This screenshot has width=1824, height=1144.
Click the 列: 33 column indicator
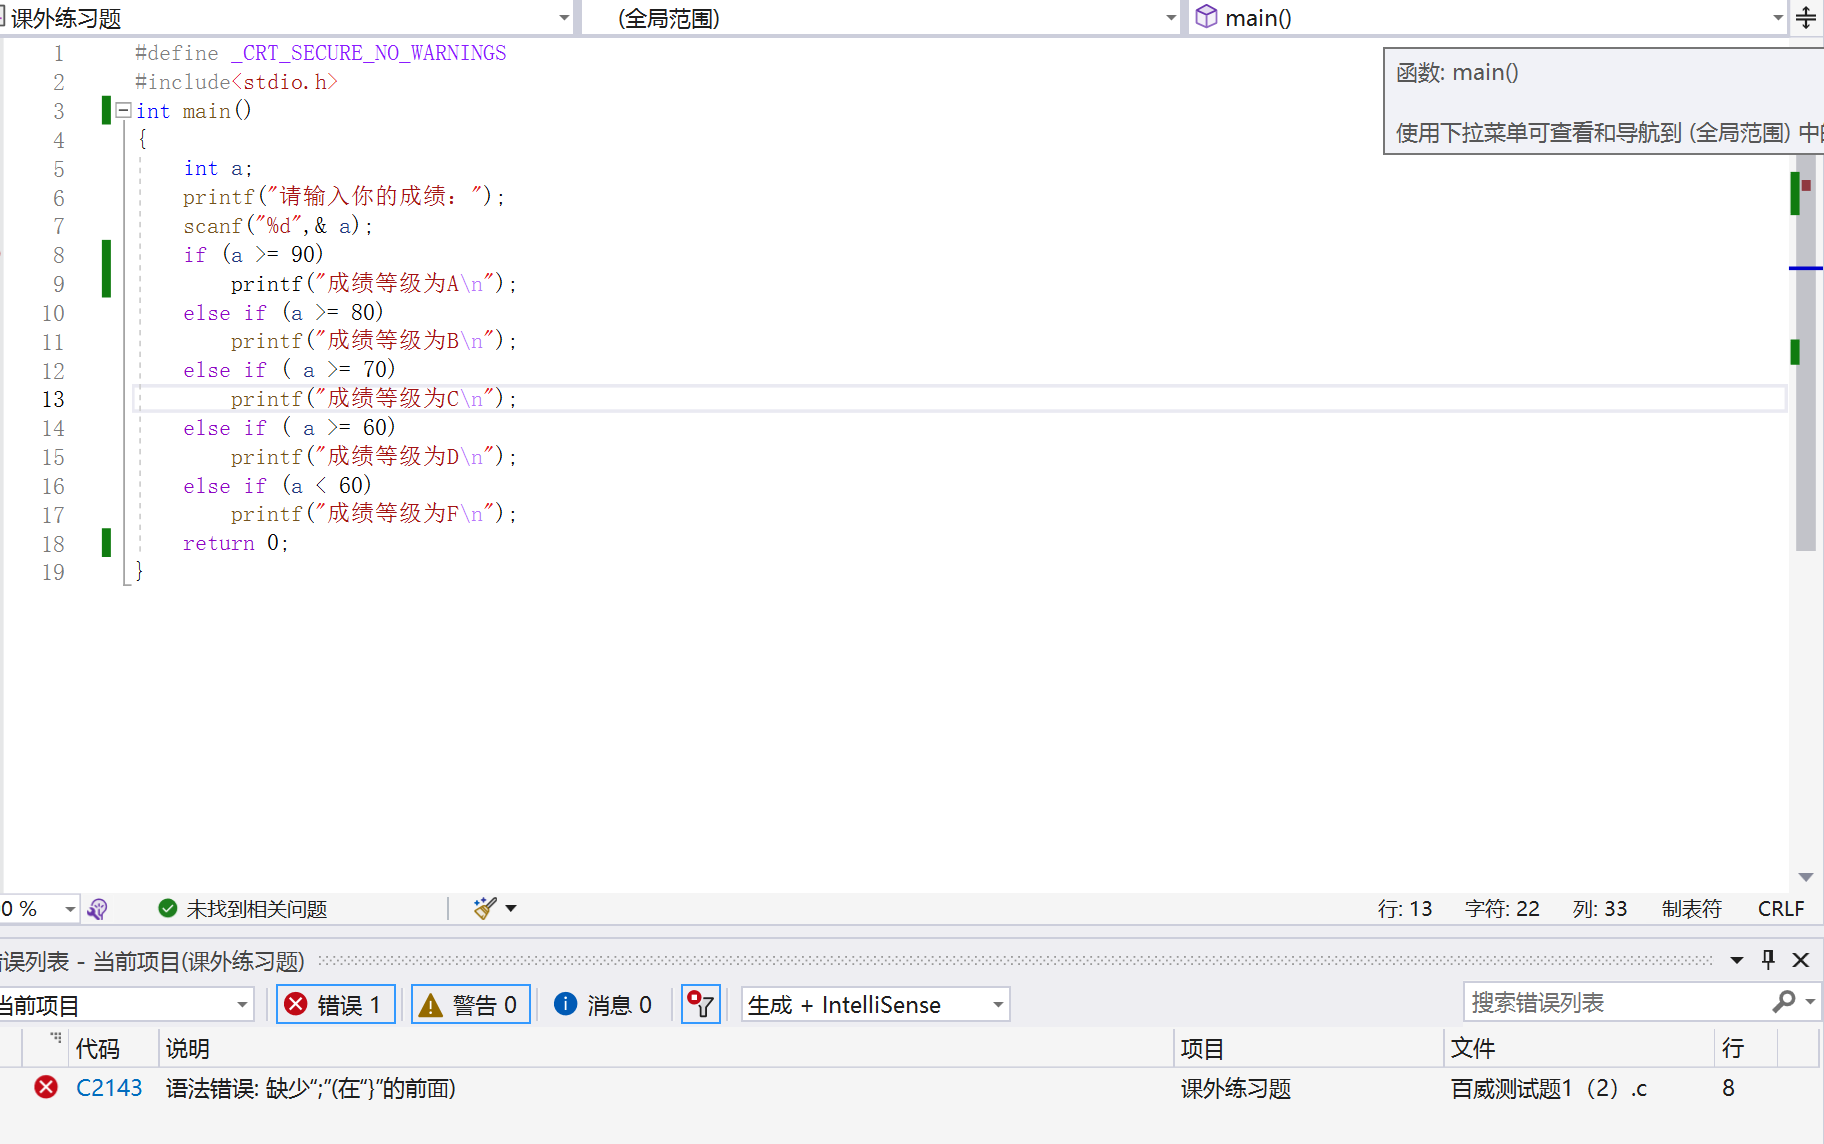click(x=1599, y=908)
